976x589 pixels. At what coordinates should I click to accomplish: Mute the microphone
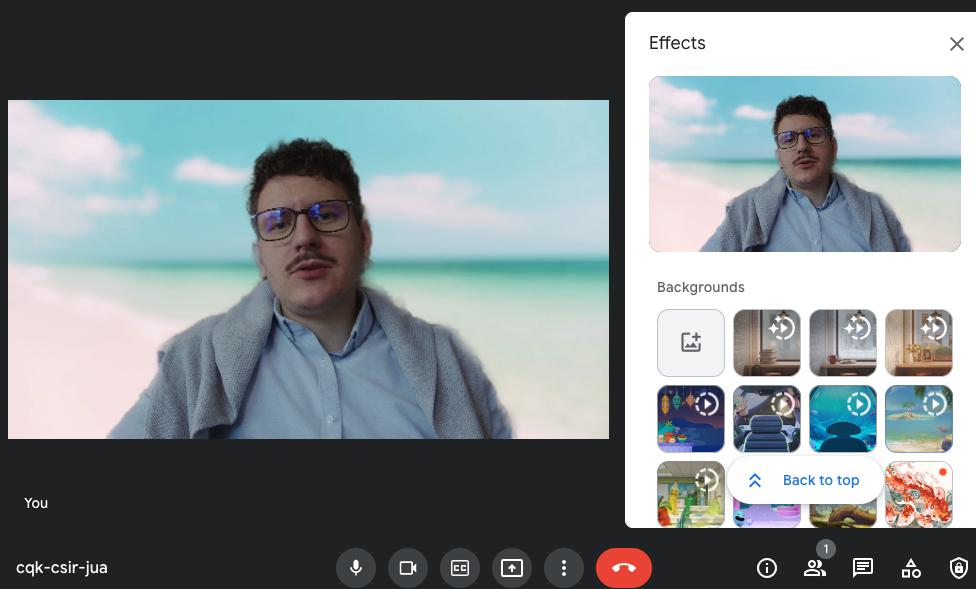pos(356,568)
